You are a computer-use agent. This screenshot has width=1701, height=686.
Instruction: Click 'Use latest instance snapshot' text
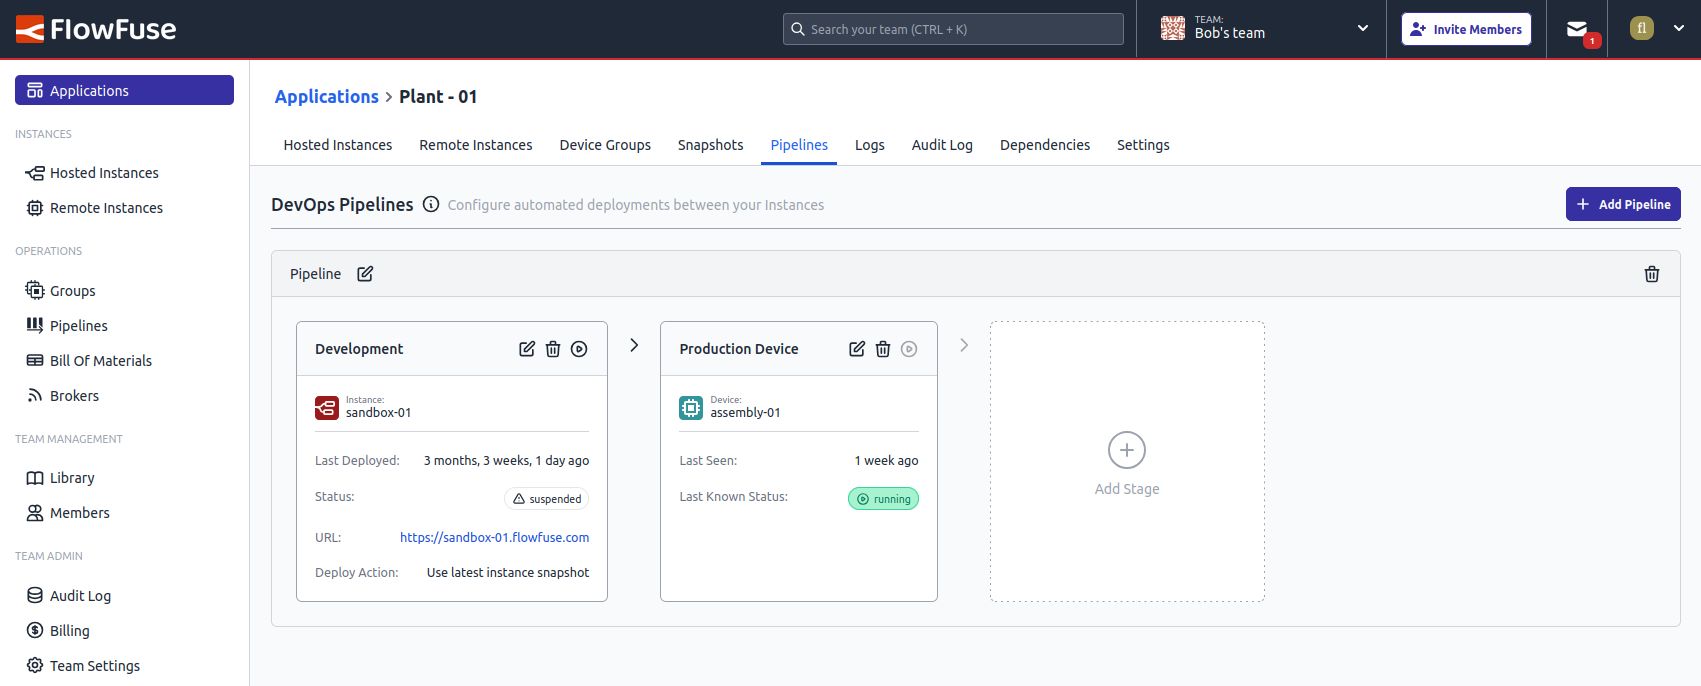pos(508,573)
